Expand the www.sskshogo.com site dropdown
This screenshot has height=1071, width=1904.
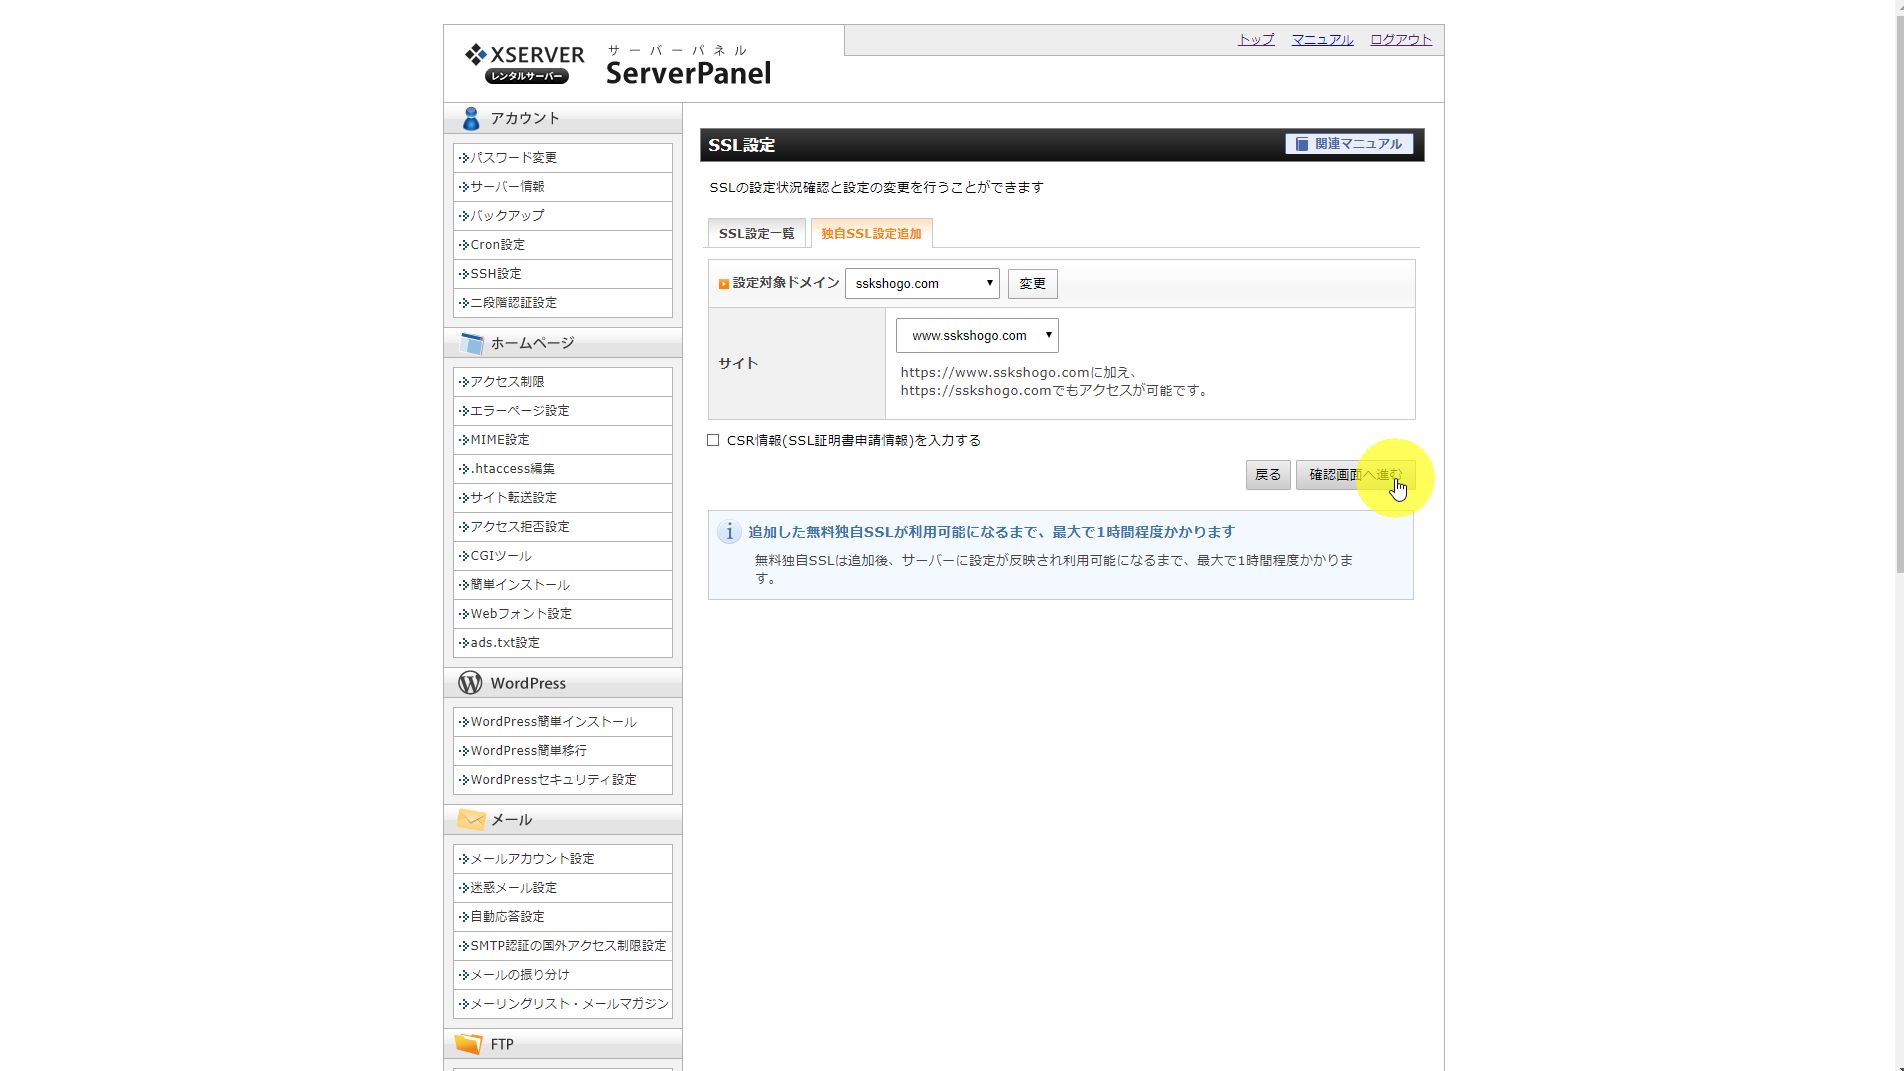pos(976,336)
